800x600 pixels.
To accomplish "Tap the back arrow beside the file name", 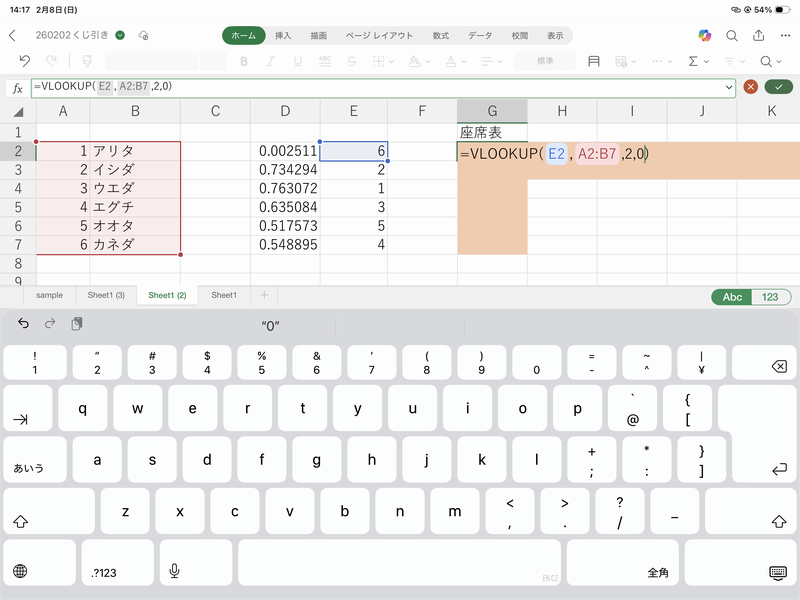I will point(12,35).
